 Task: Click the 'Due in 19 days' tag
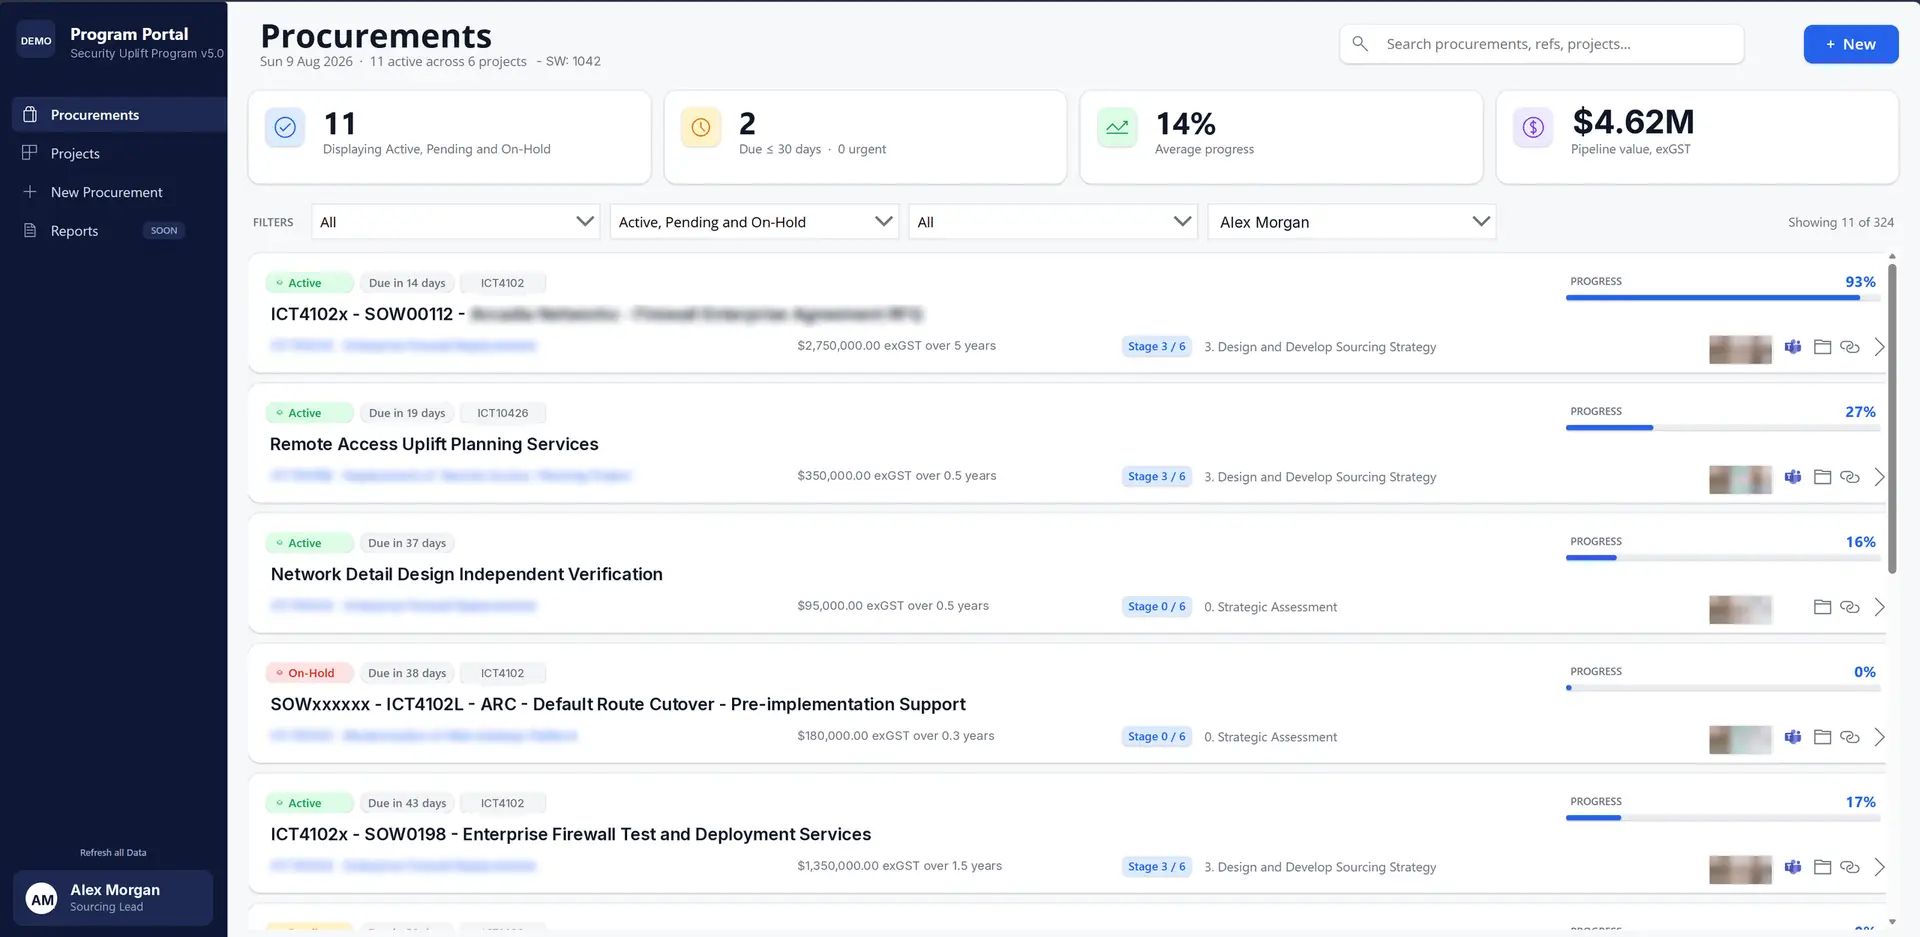point(407,413)
